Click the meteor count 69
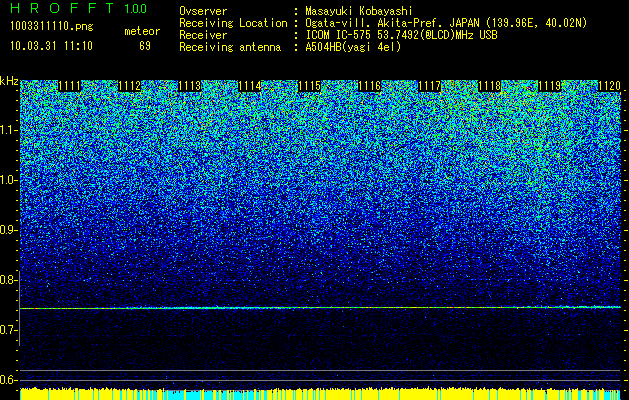 point(145,46)
